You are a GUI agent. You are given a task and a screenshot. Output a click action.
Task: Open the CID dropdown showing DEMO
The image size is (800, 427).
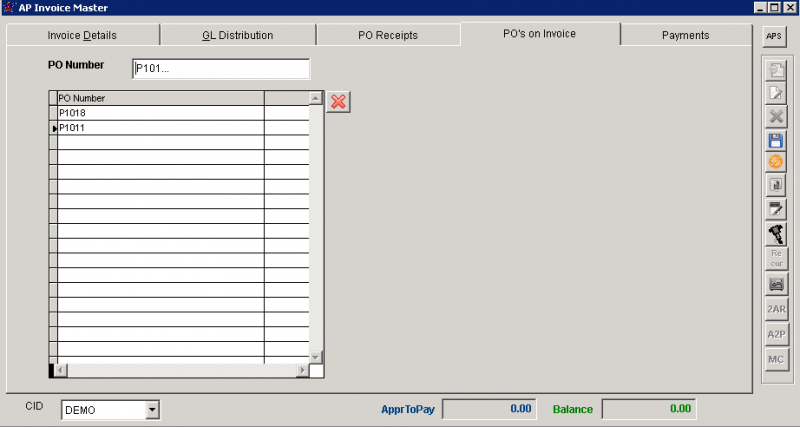(152, 409)
